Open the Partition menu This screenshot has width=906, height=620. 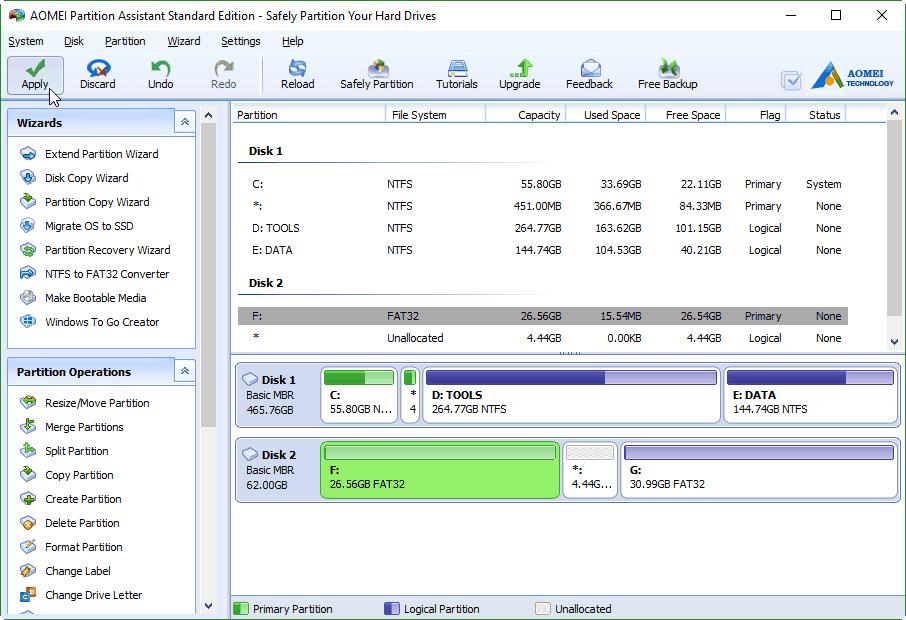[x=125, y=41]
